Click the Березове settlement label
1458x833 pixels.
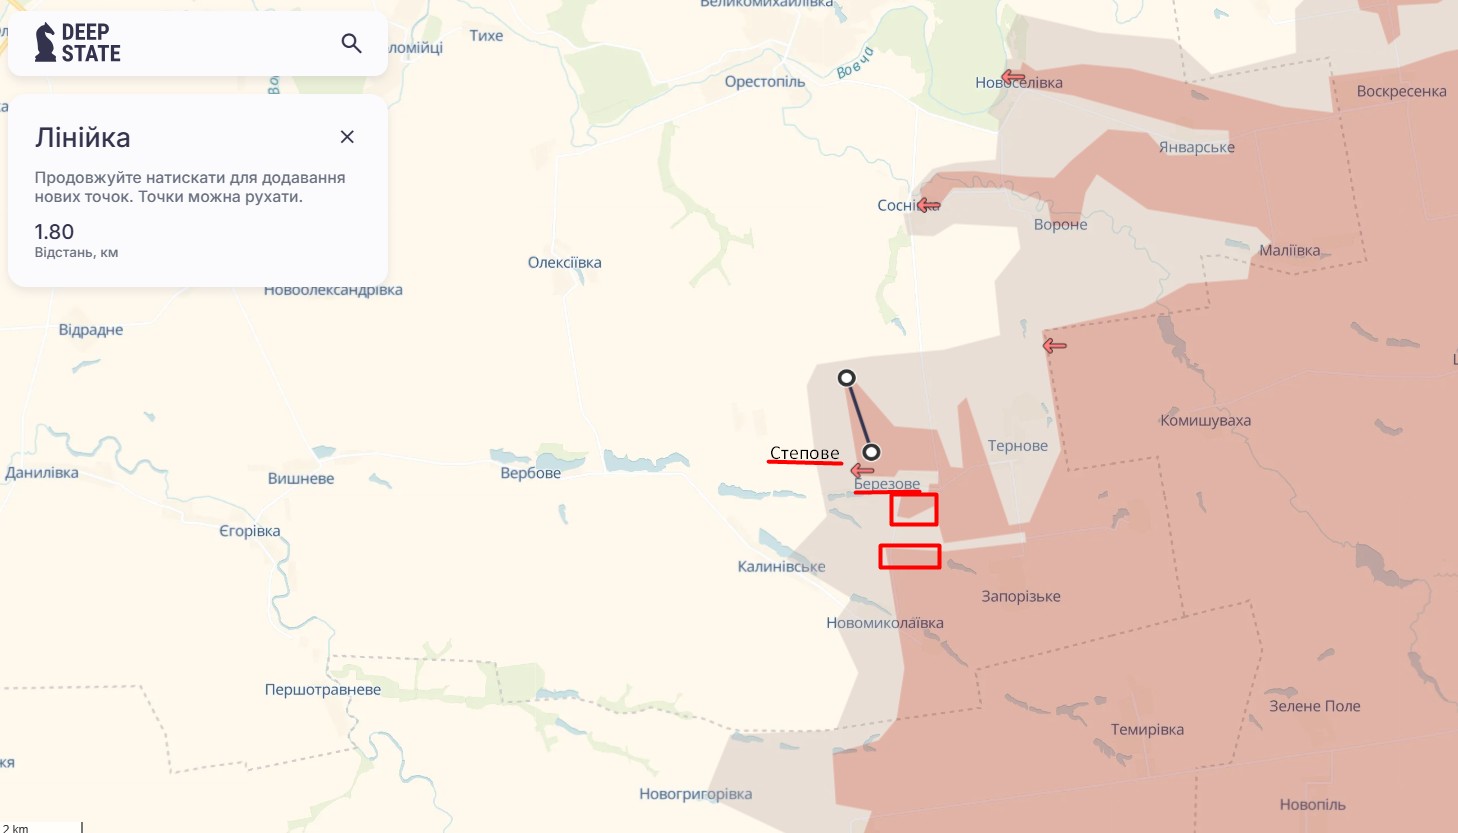[887, 484]
